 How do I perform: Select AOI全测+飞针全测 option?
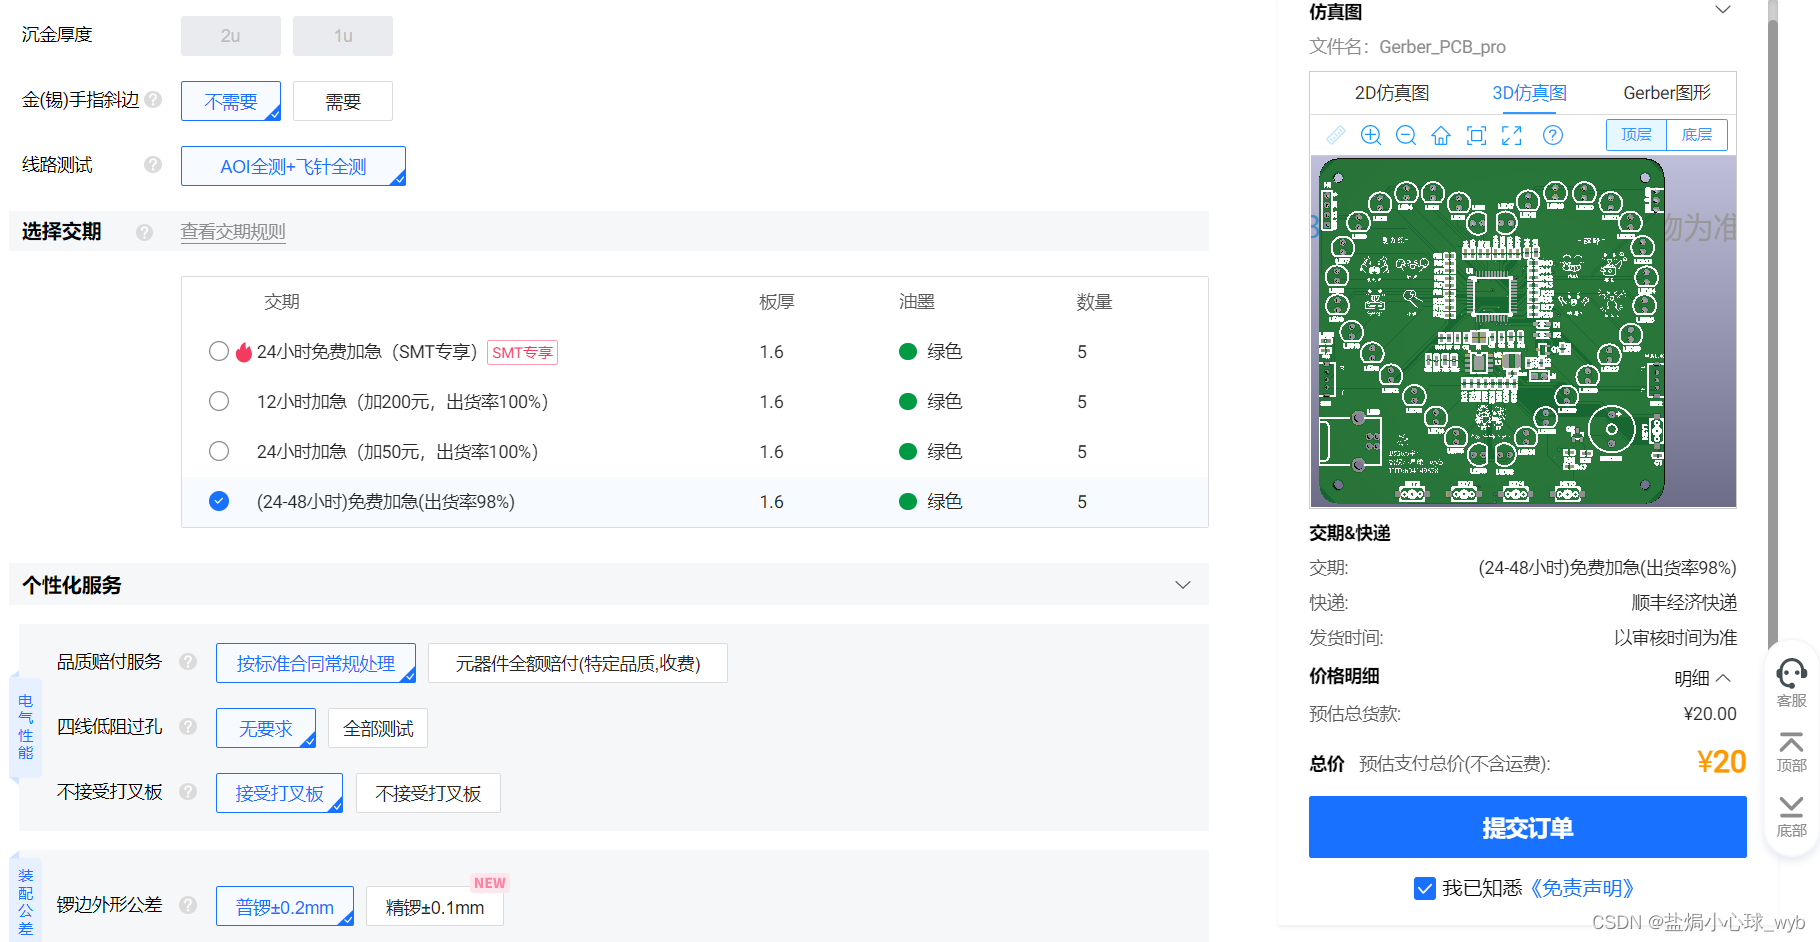coord(293,166)
